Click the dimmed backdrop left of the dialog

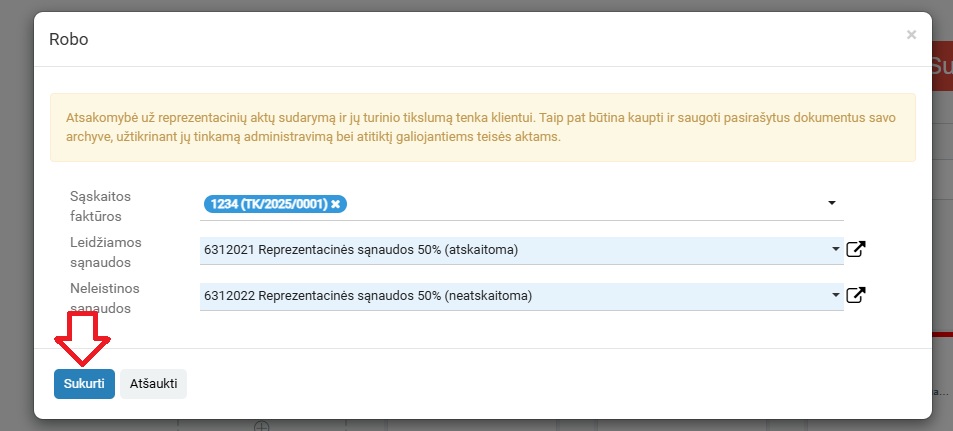(16, 215)
